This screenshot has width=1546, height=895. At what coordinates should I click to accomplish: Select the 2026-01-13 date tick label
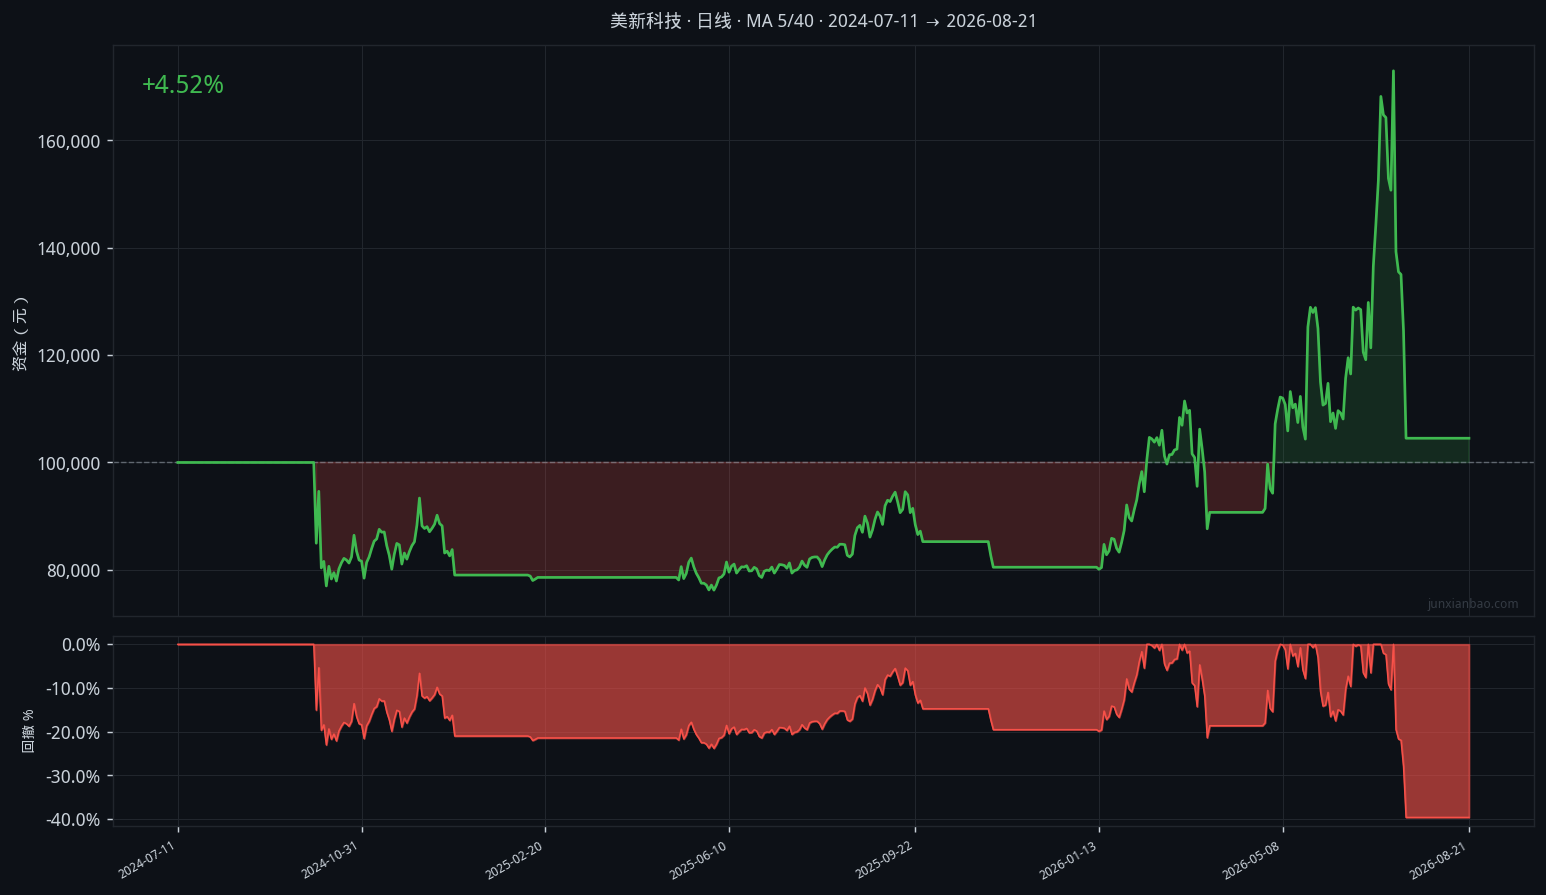click(x=1068, y=860)
